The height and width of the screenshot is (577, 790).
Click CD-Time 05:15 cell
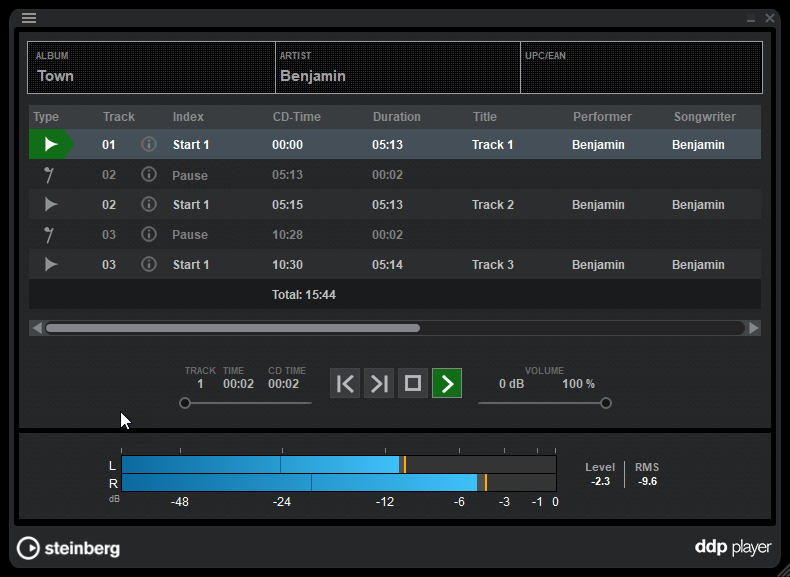288,205
